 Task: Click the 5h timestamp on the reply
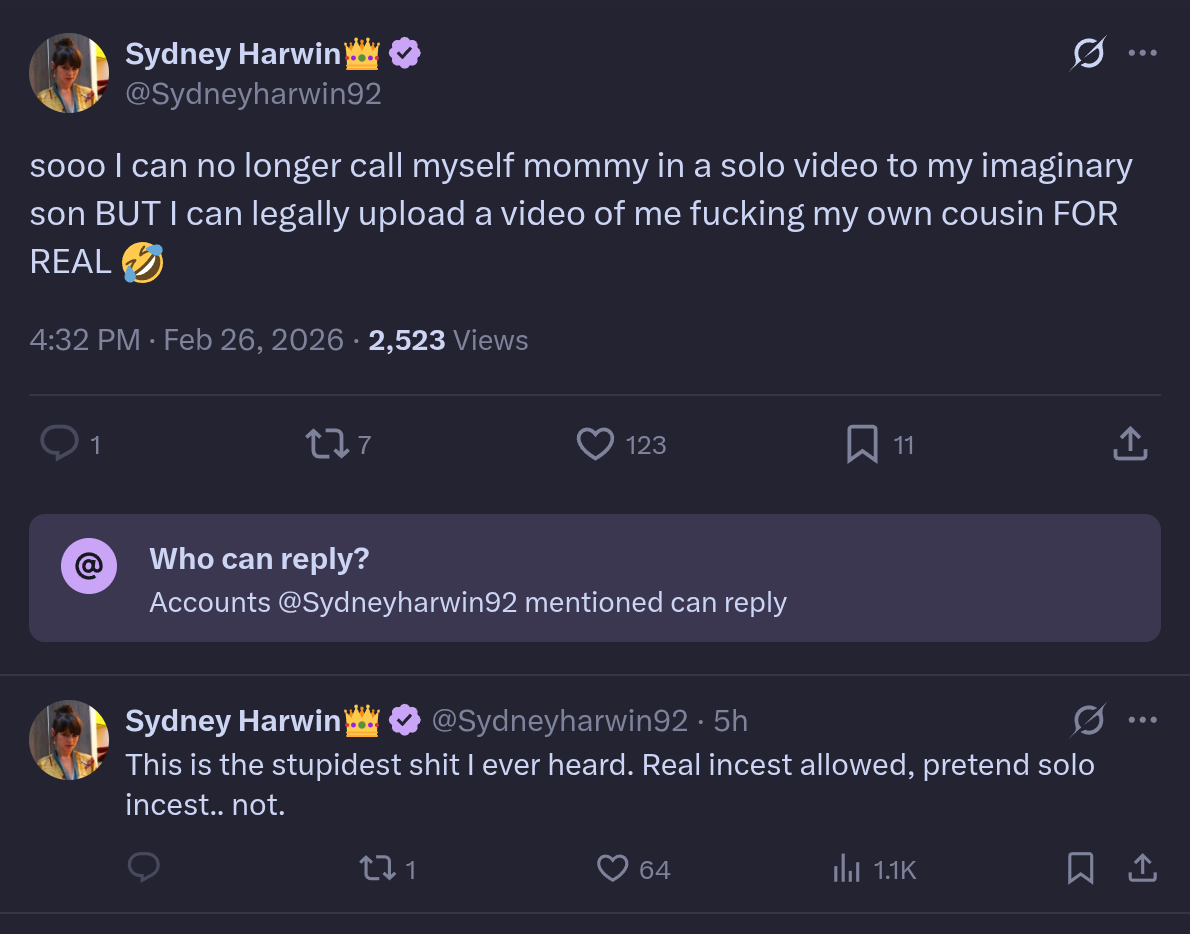pos(730,721)
